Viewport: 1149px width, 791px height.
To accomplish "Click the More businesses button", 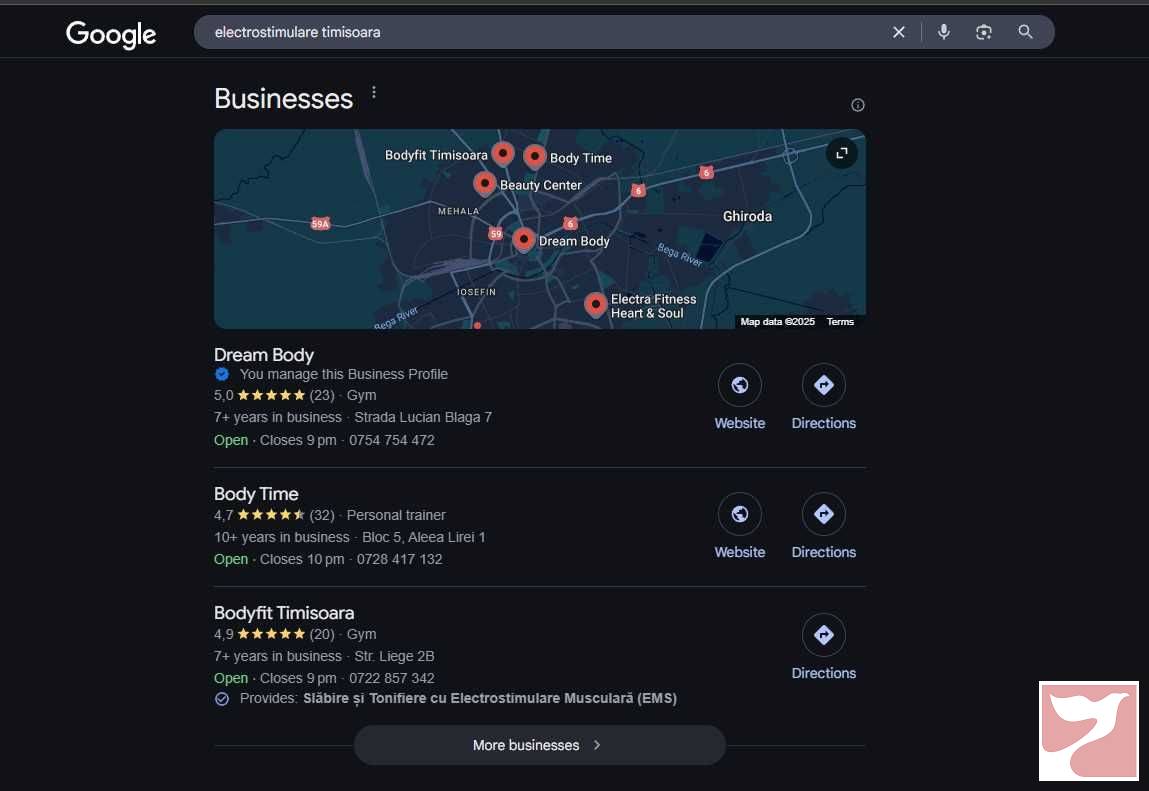I will click(539, 745).
